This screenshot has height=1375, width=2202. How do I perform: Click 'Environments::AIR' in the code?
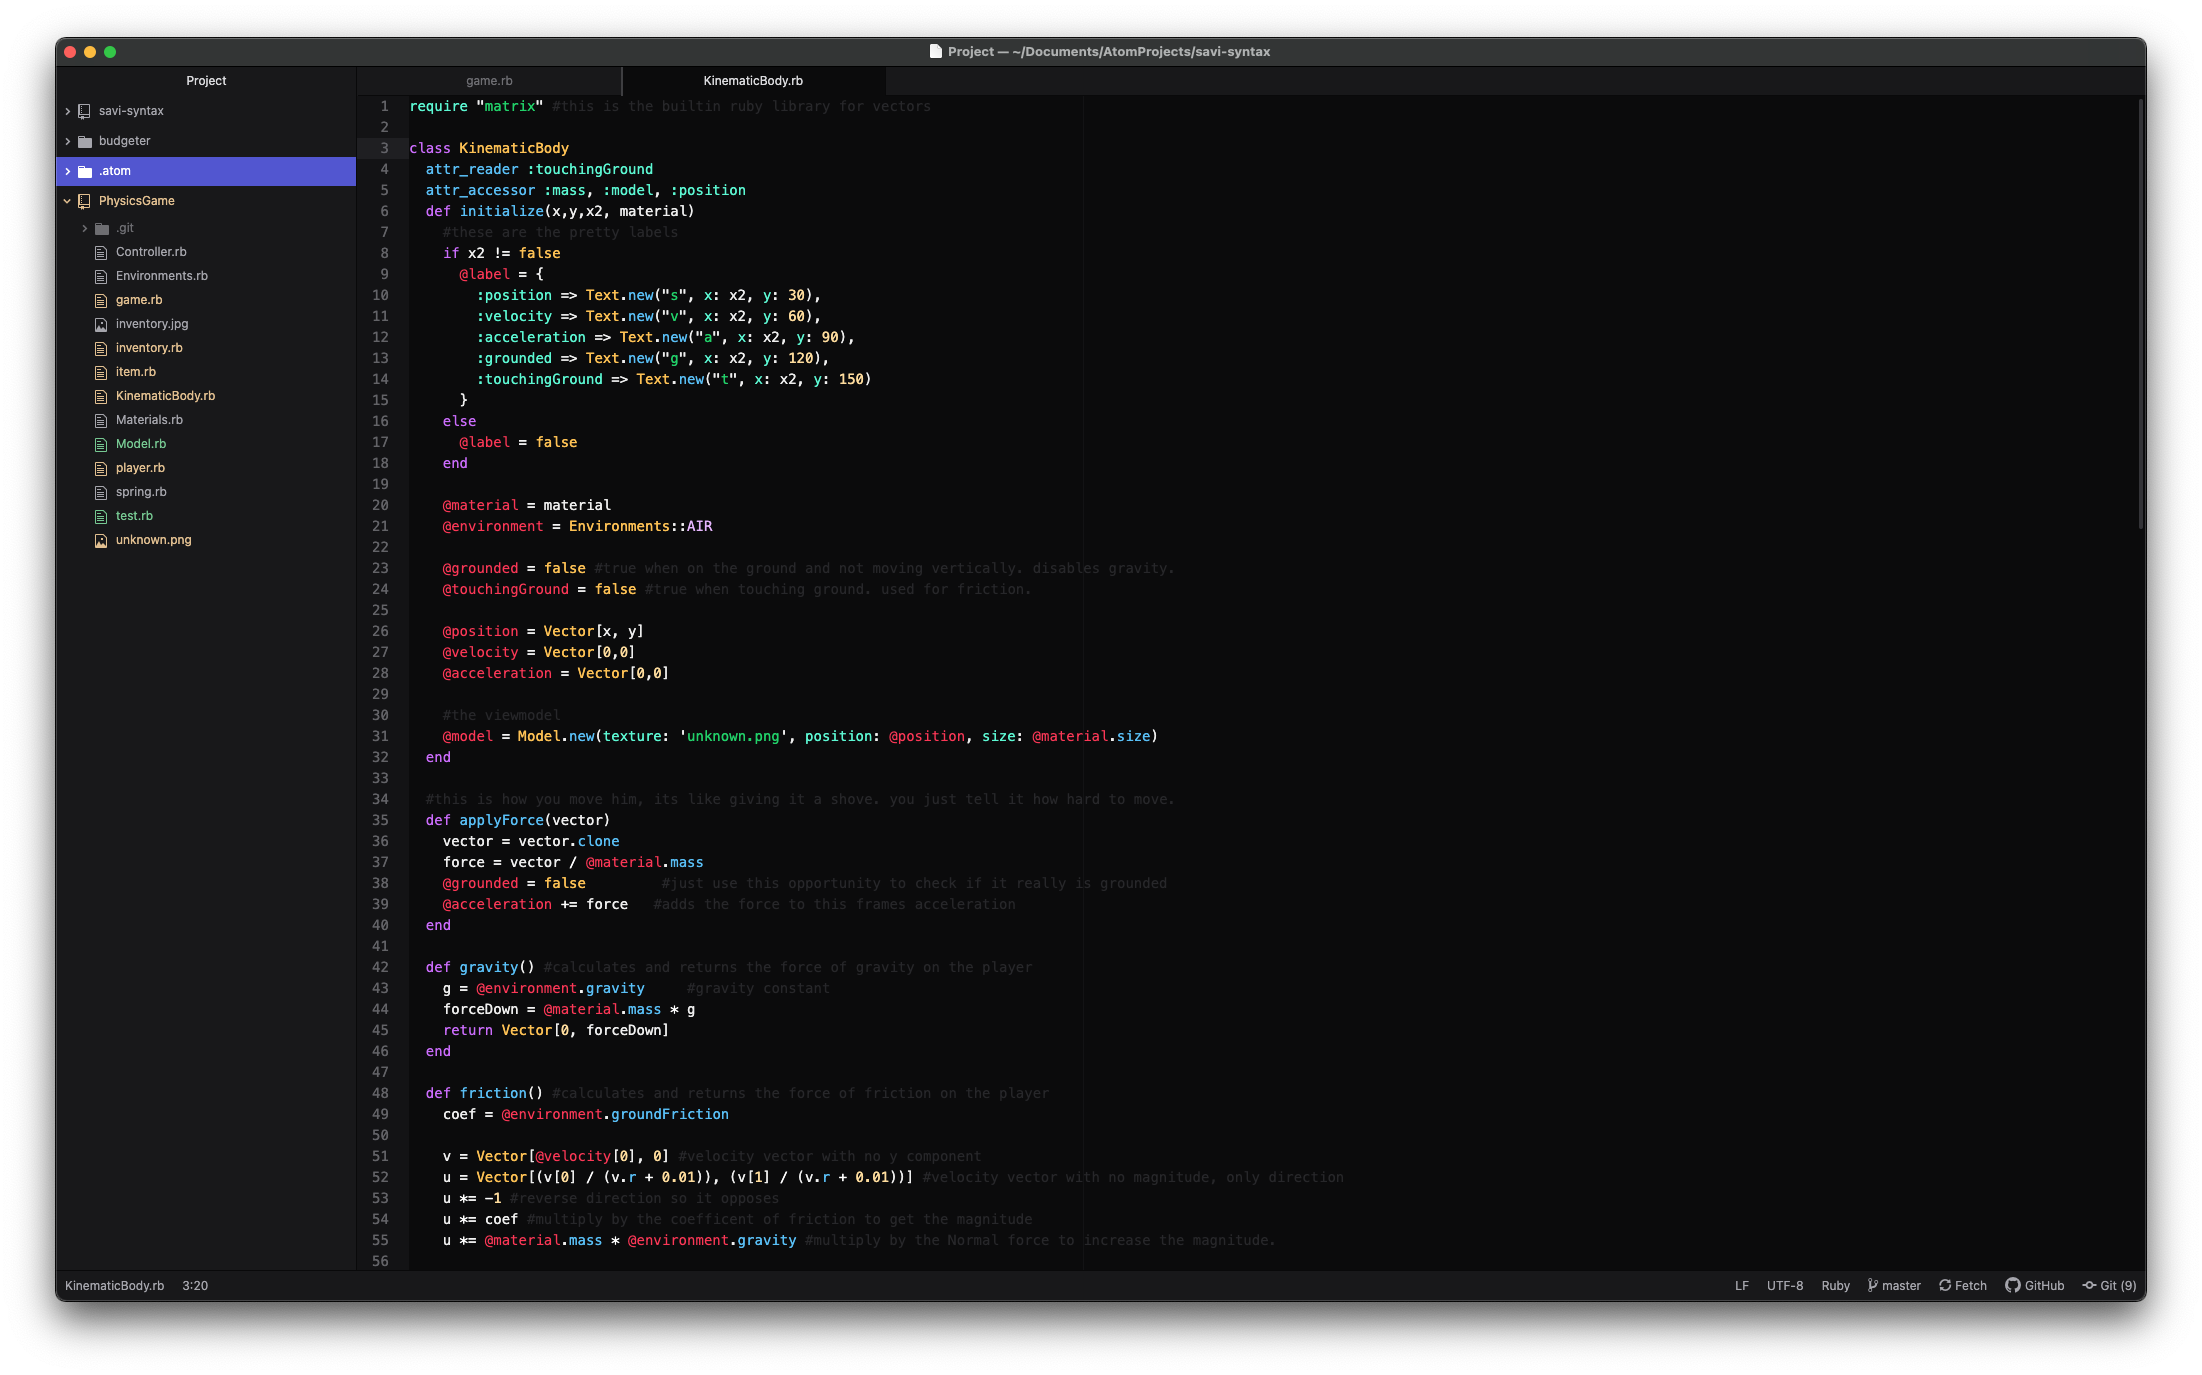point(641,526)
